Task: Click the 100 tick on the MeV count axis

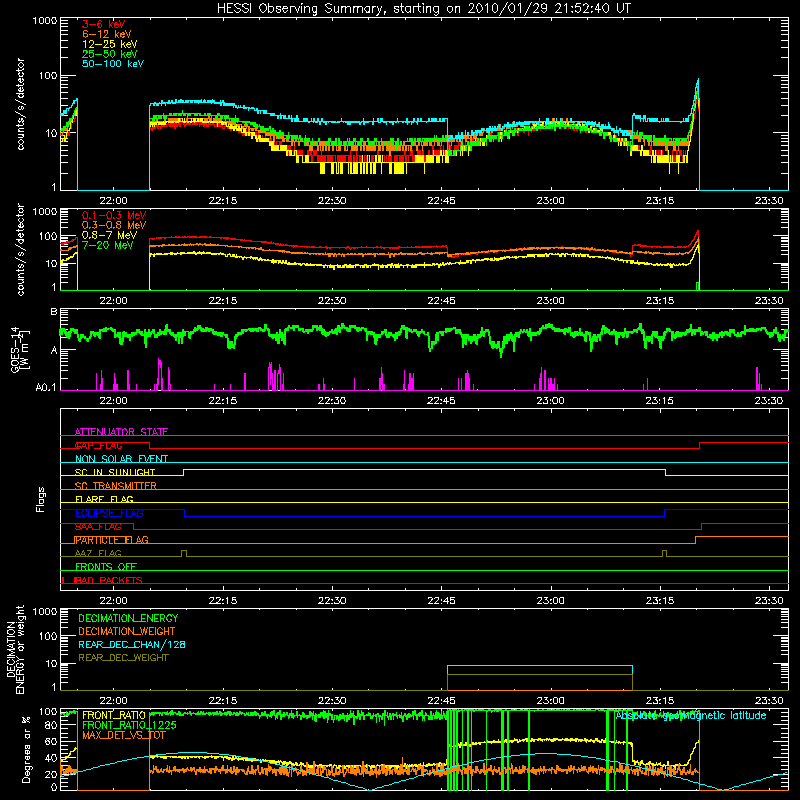Action: 47,236
